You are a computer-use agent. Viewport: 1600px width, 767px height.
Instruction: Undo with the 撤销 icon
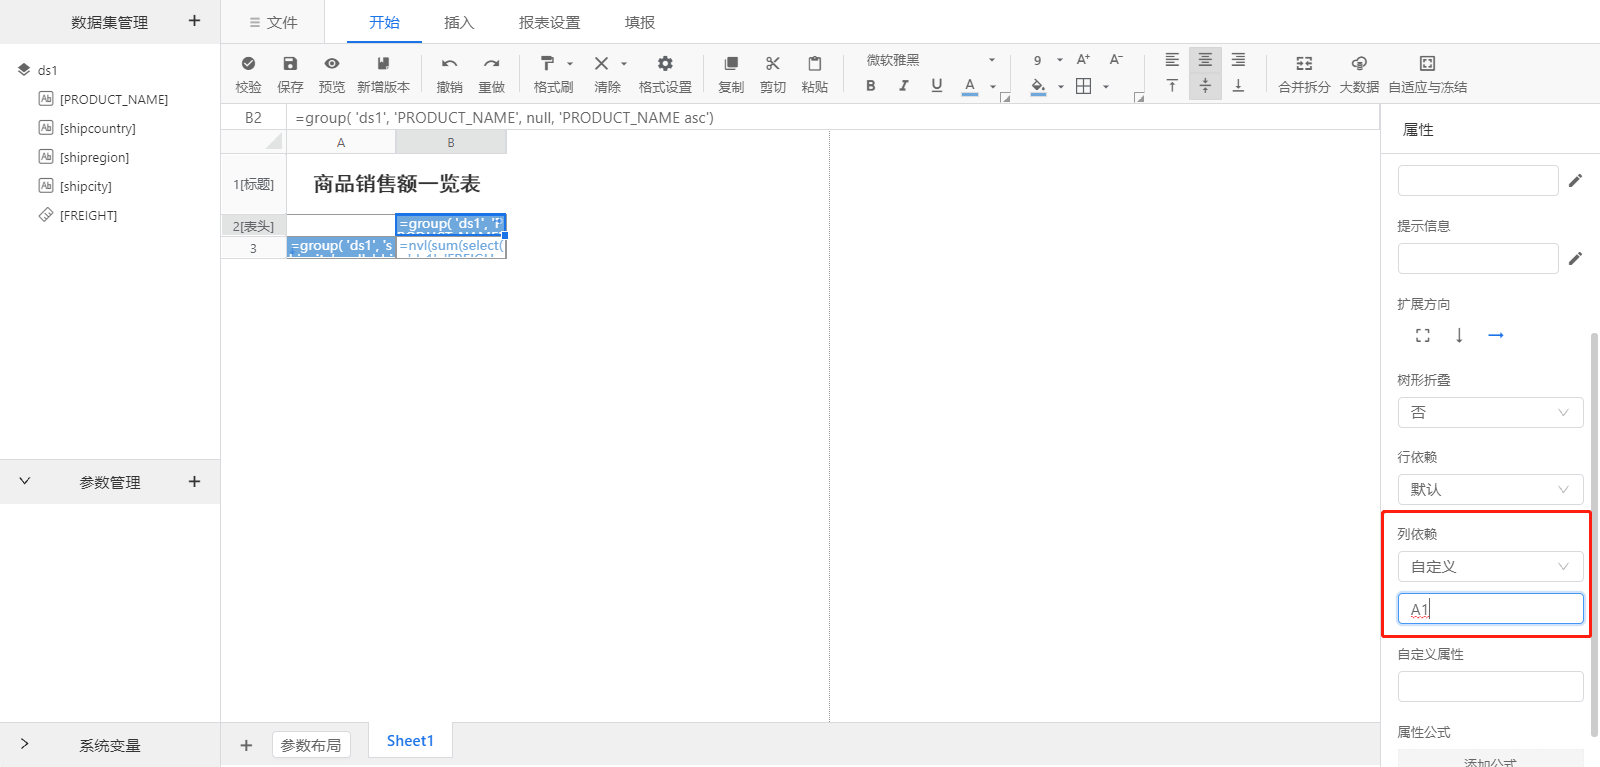click(450, 63)
